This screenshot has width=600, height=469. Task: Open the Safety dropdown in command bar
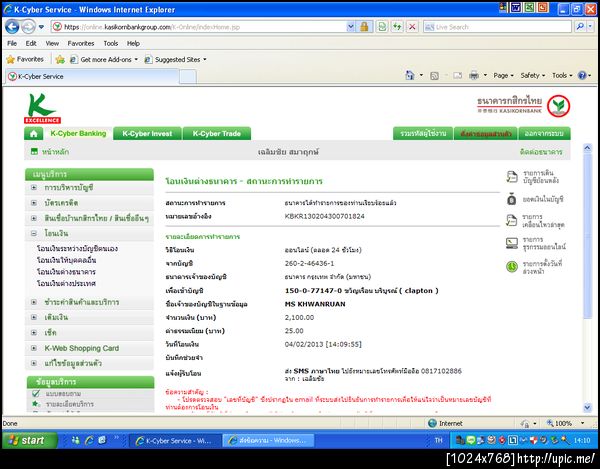click(533, 75)
